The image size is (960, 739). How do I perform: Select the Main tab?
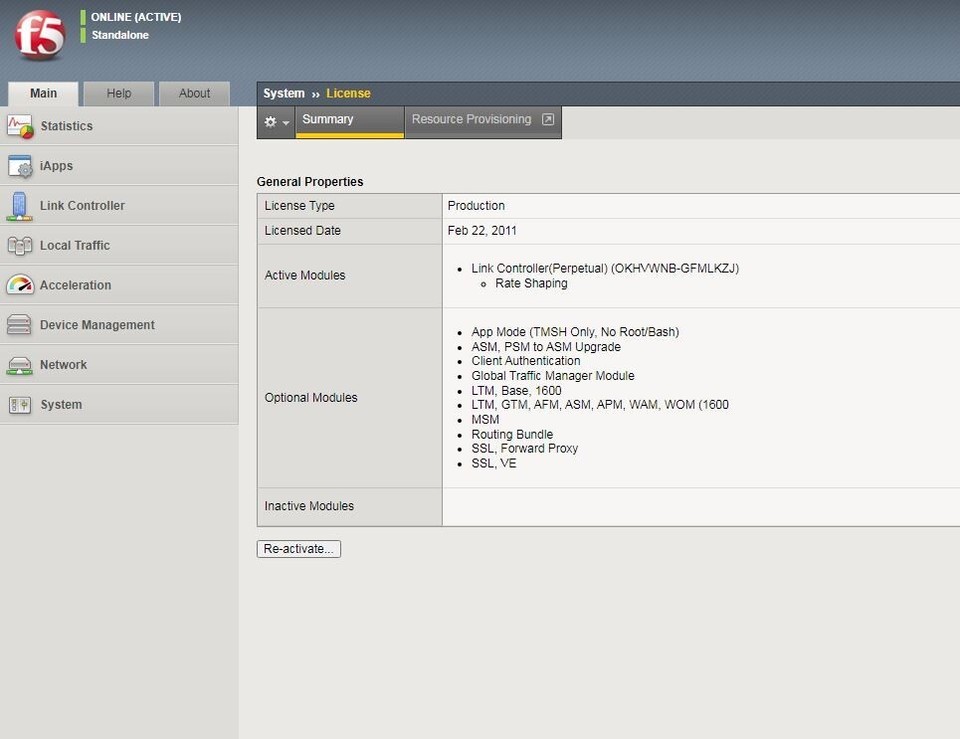(x=43, y=94)
